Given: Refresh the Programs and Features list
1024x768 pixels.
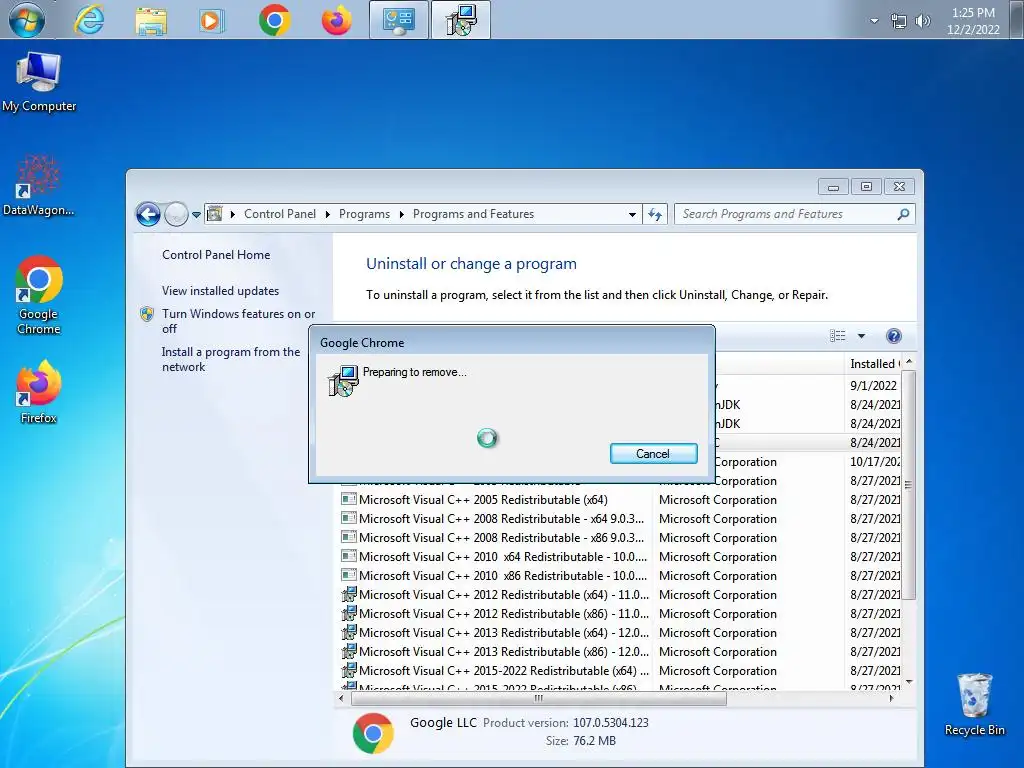Looking at the screenshot, I should click(655, 214).
